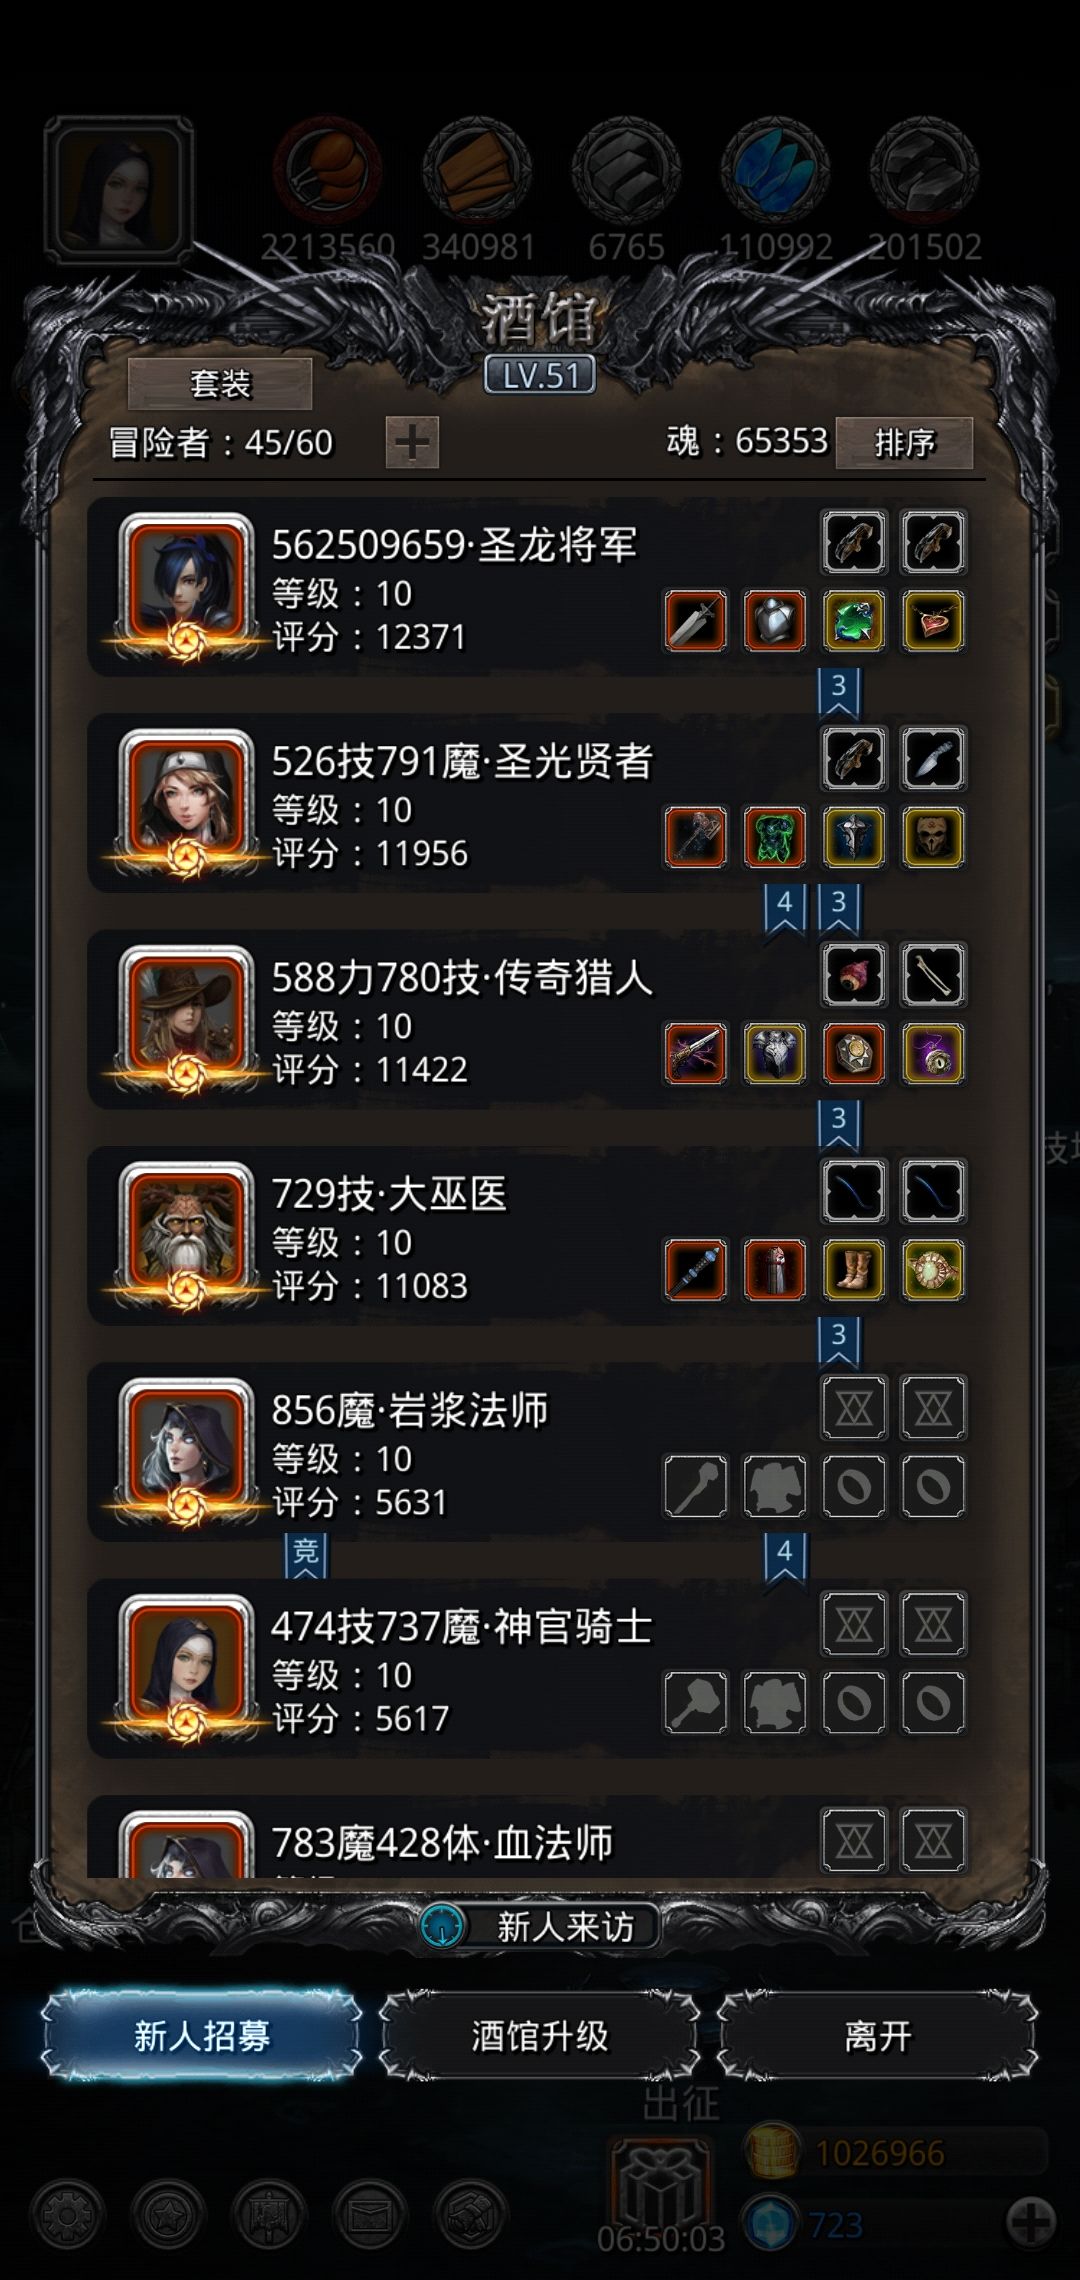Add adventurer slots with the plus button
The width and height of the screenshot is (1080, 2280).
pos(412,442)
